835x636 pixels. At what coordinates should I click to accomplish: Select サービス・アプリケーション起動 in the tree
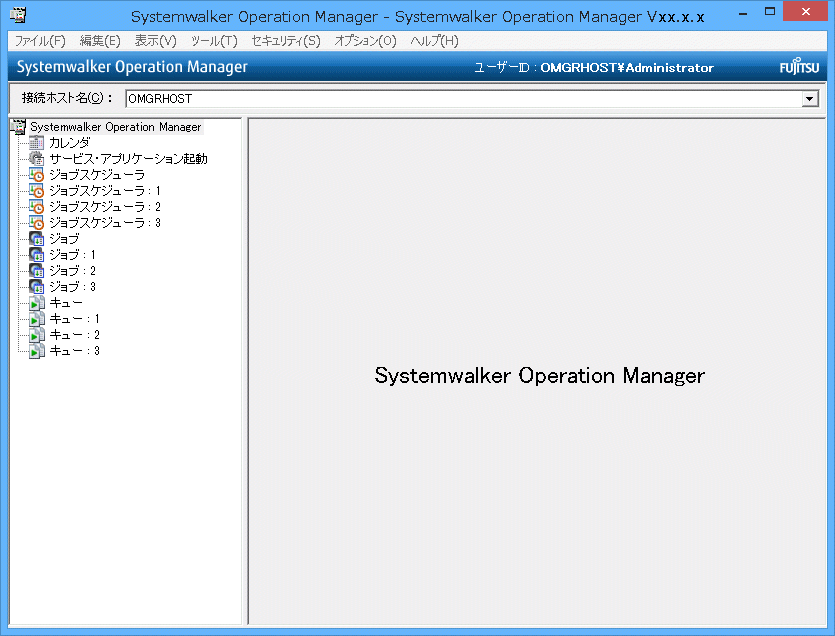click(128, 159)
